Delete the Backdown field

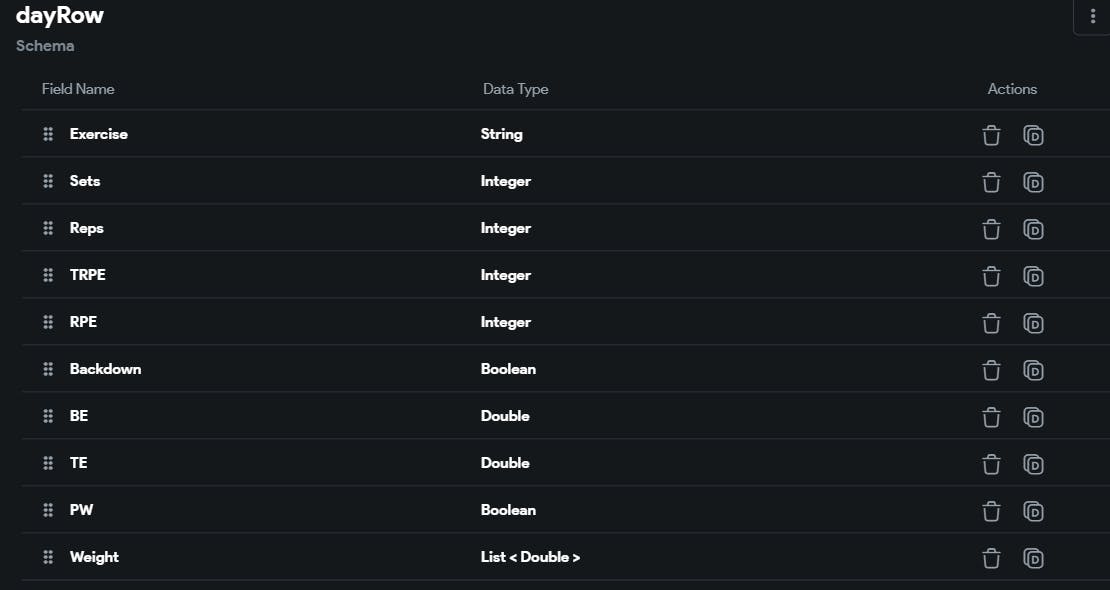click(x=991, y=370)
